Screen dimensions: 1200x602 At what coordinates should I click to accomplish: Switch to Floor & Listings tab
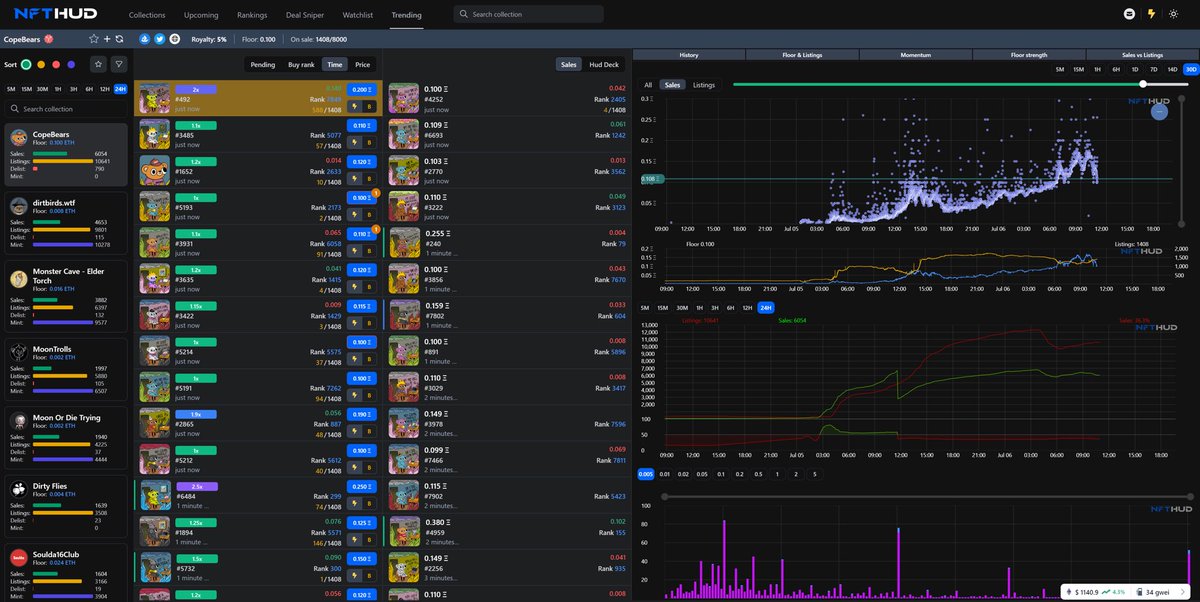coord(802,55)
